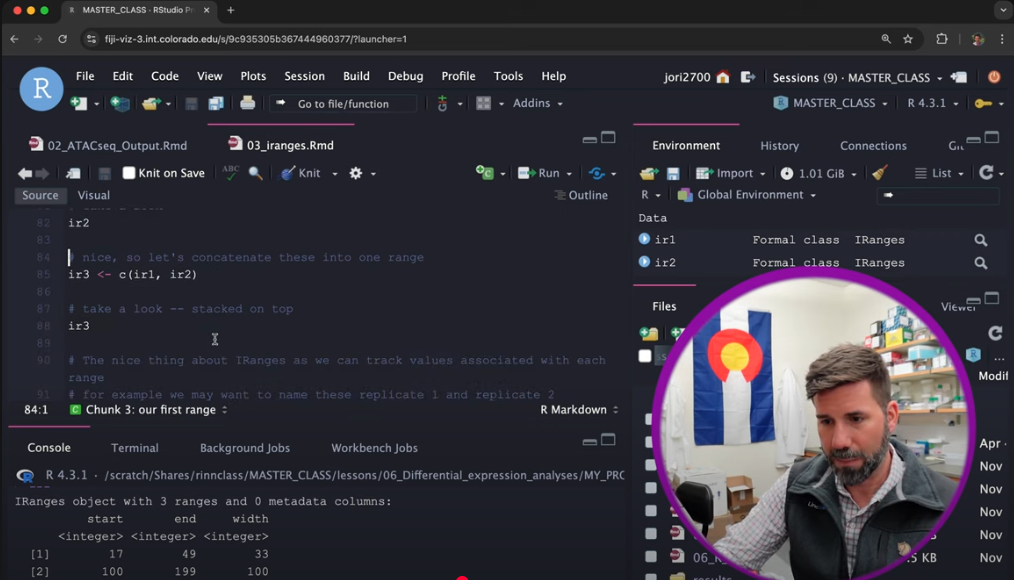Click the Go to file/function field
The image size is (1014, 580).
(343, 103)
